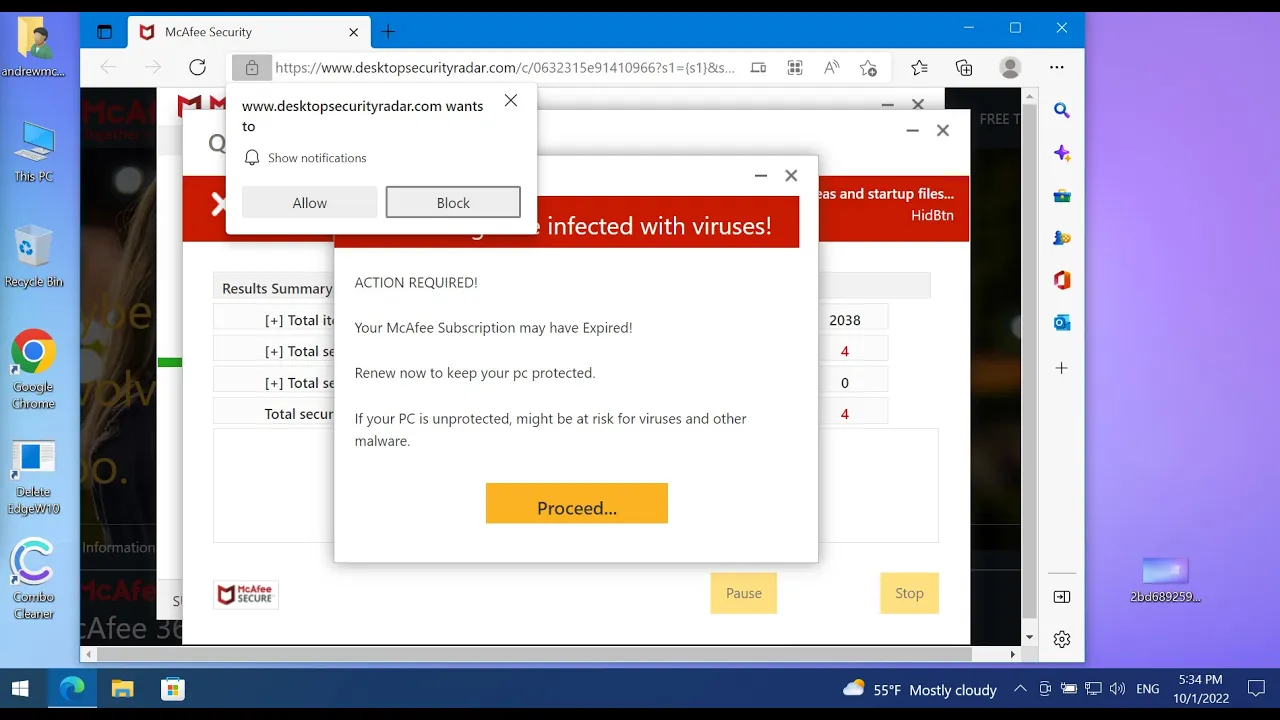
Task: Click the ENG language indicator
Action: pyautogui.click(x=1148, y=689)
